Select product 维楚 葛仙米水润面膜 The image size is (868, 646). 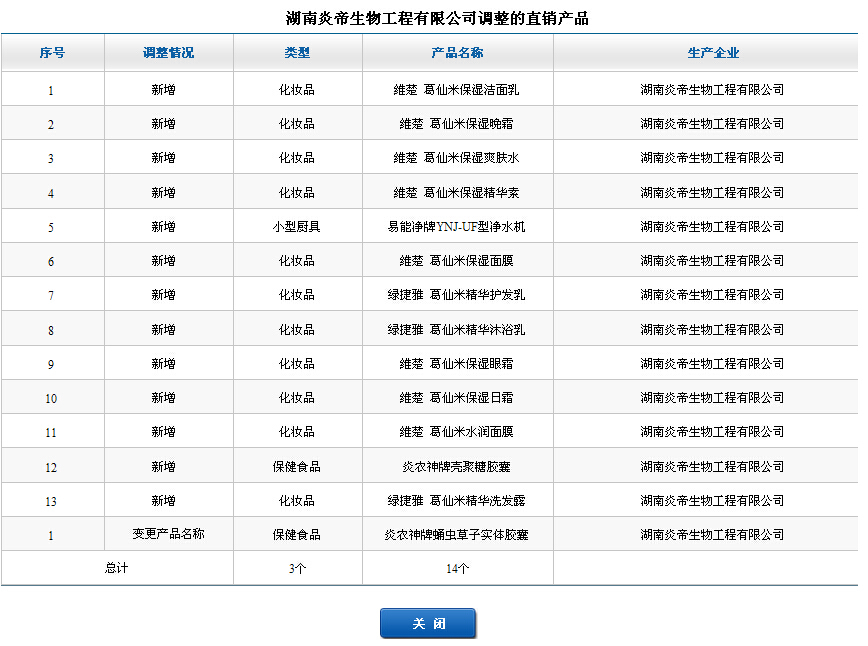click(456, 432)
